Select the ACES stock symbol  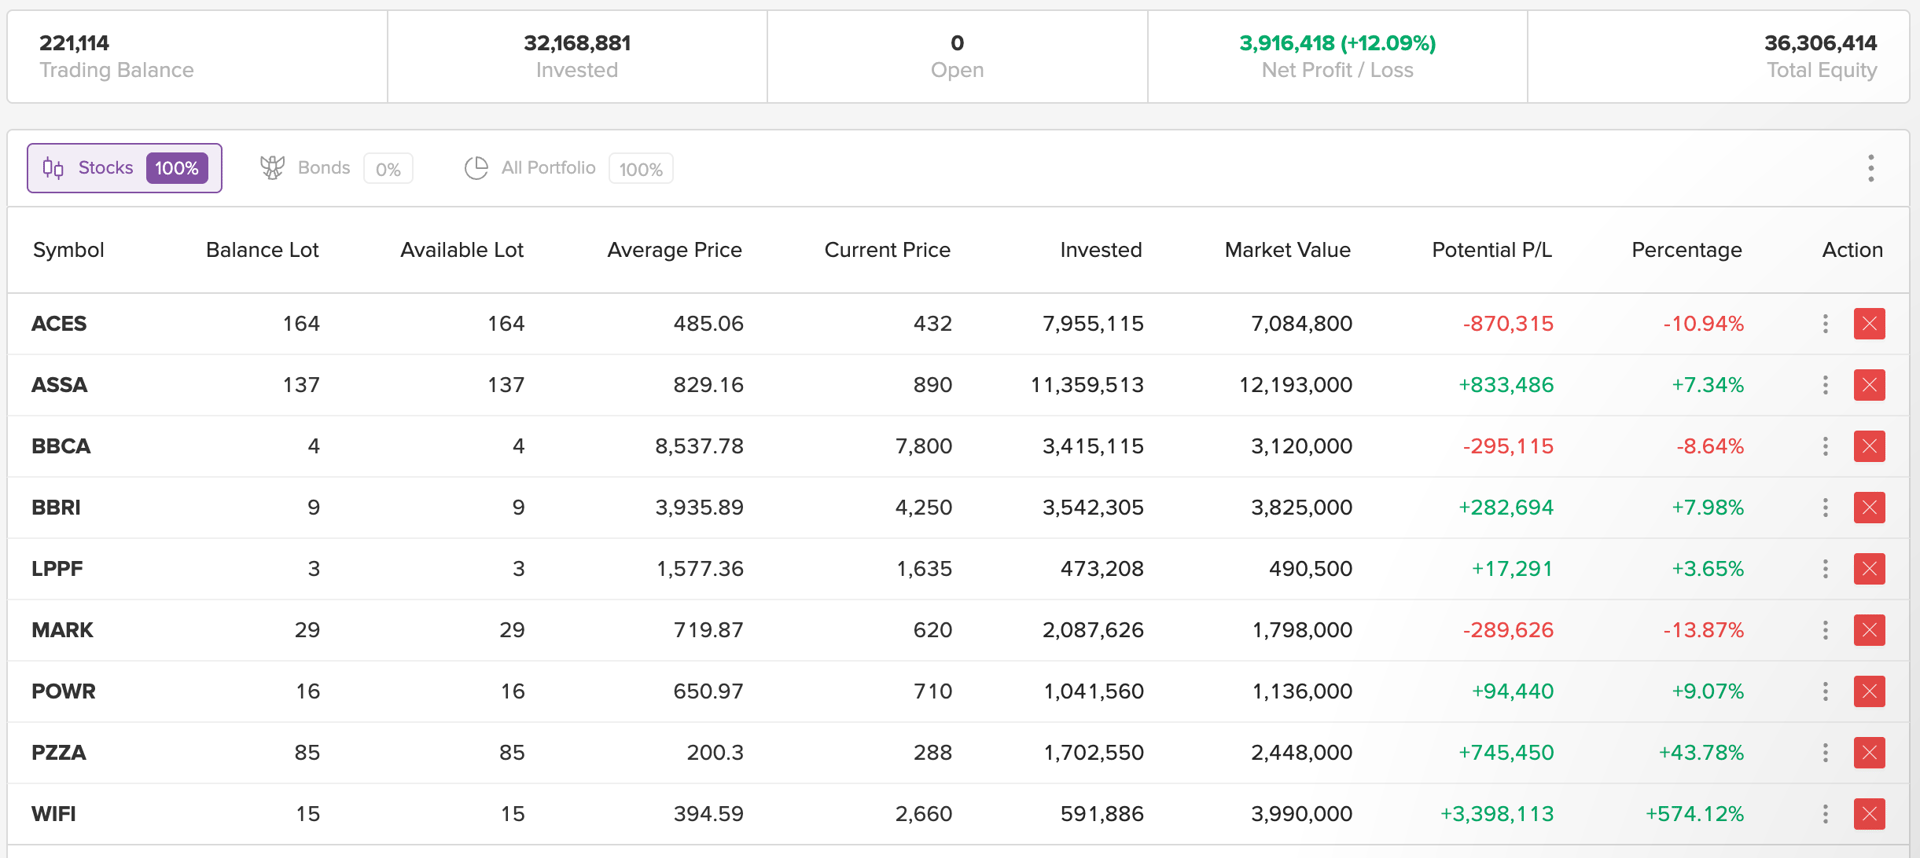(59, 324)
